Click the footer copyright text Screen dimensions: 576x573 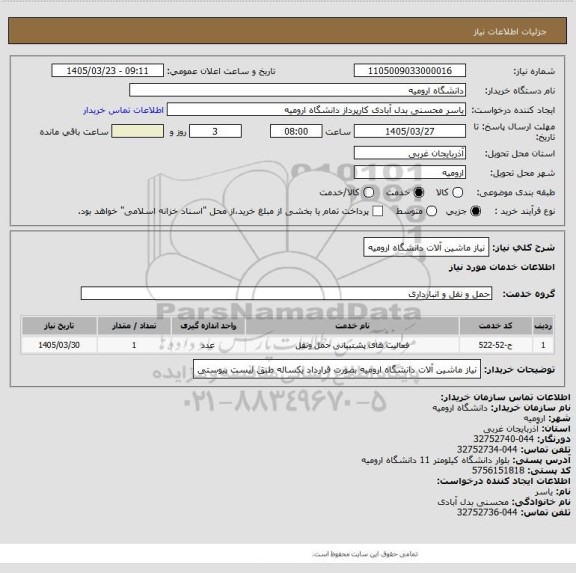[x=365, y=554]
